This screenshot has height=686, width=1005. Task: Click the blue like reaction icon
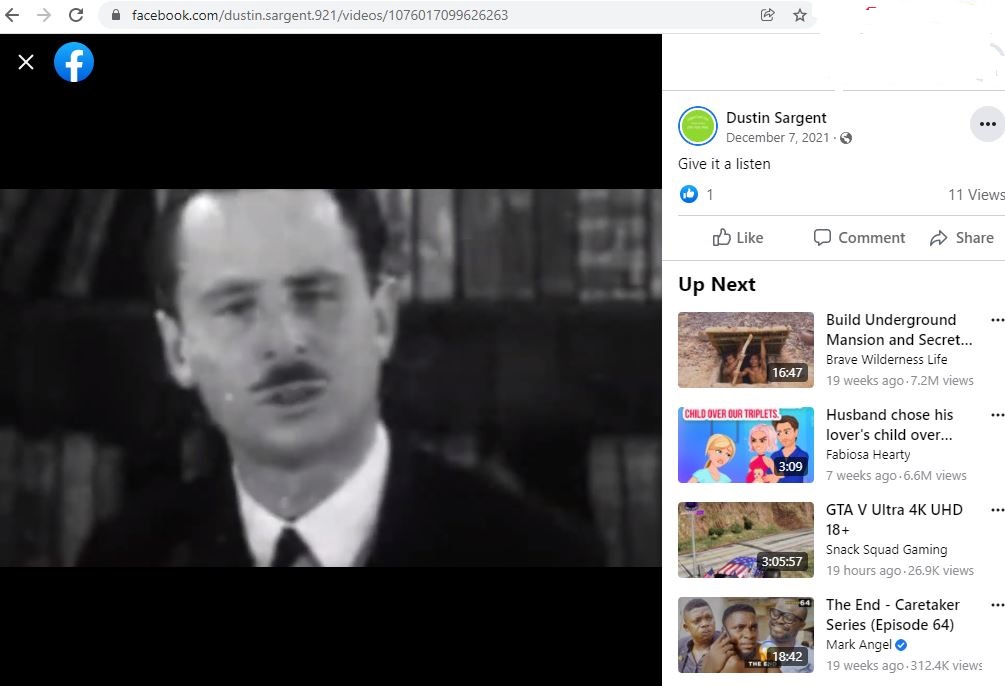[x=688, y=194]
